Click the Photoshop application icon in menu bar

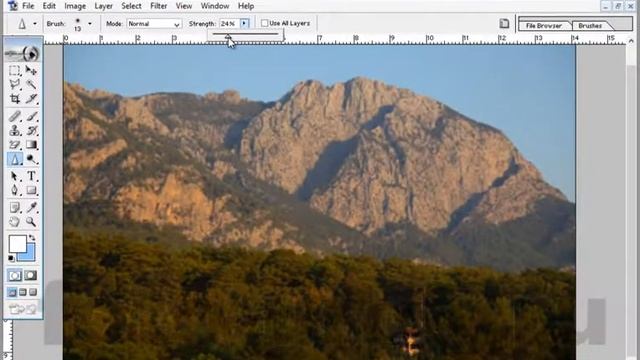13,6
